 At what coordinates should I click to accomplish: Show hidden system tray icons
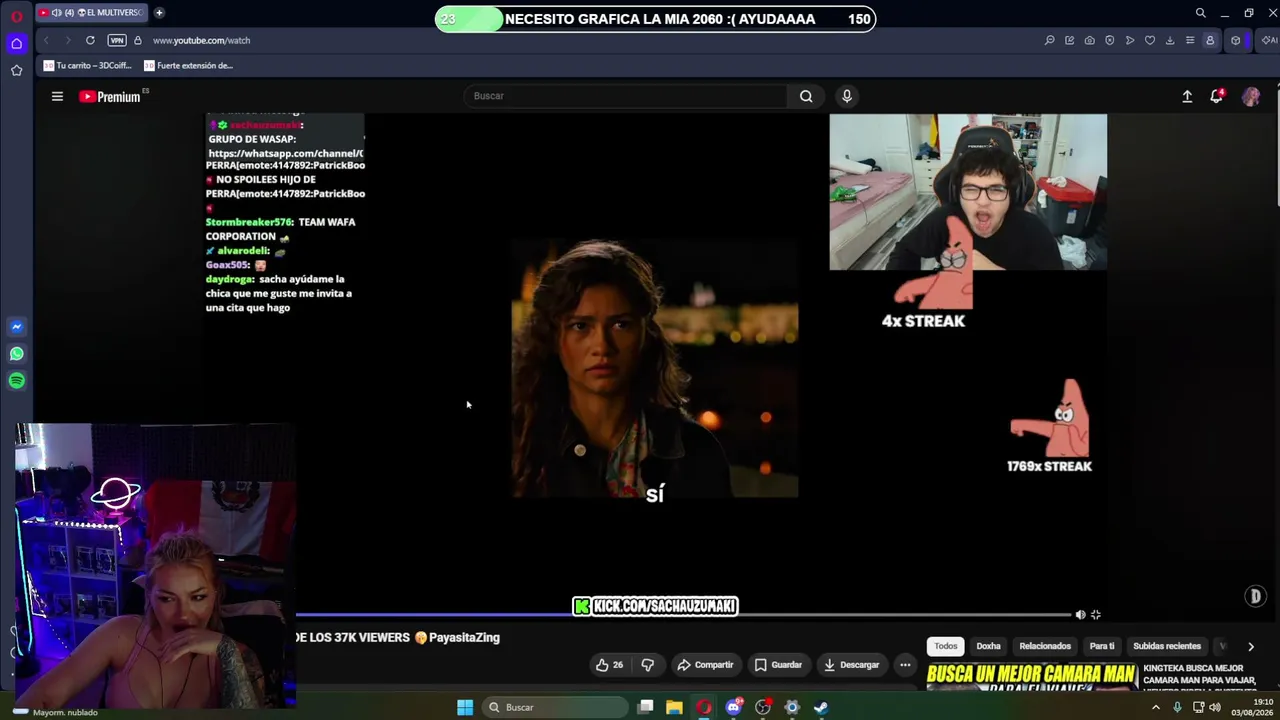[1156, 707]
